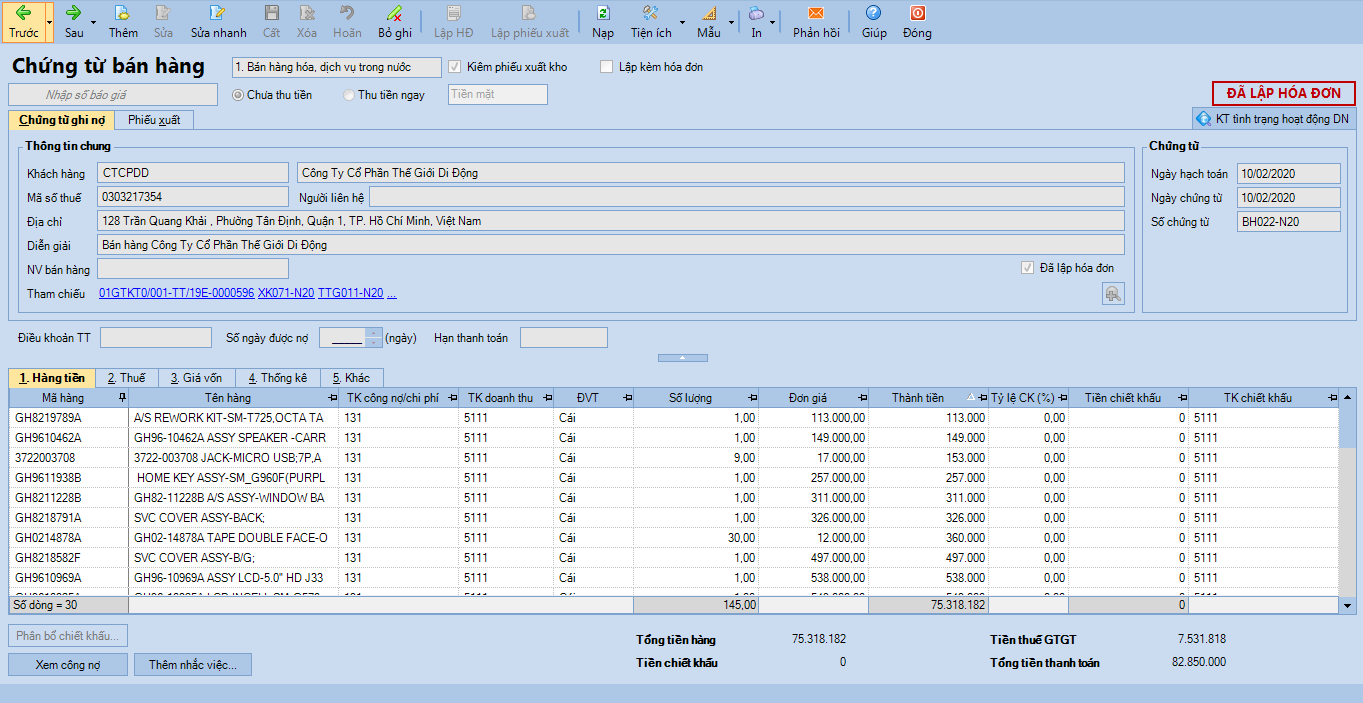Click the quantity cell 30,00
The image size is (1363, 703).
[696, 538]
